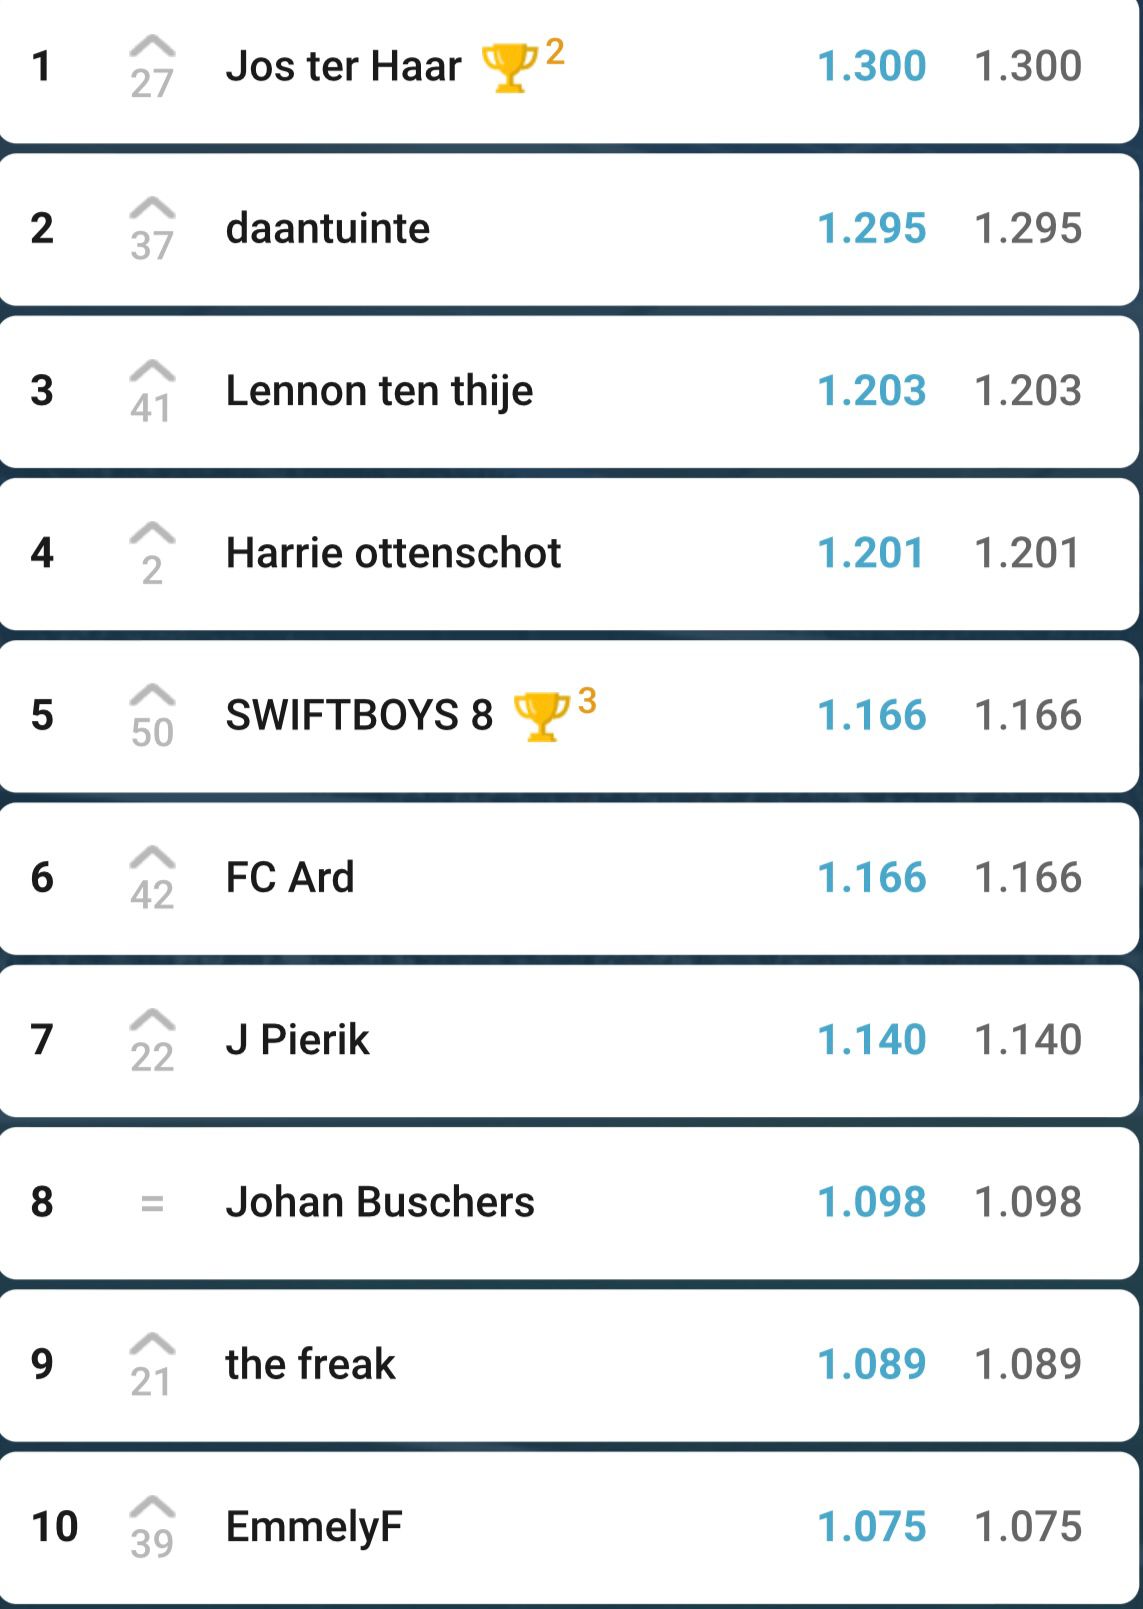This screenshot has width=1143, height=1609.
Task: Click the rank-up arrow showing 37
Action: click(x=152, y=230)
